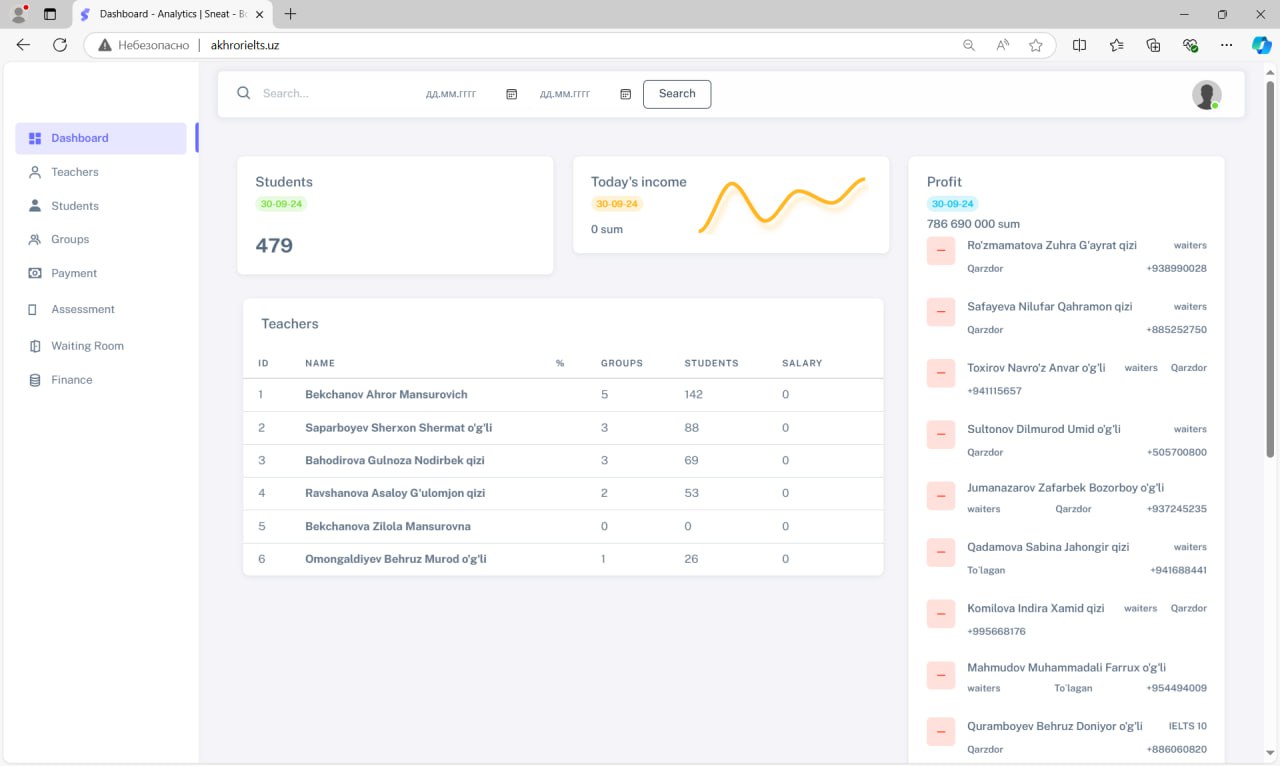Screen dimensions: 1280x766
Task: Open the second date calendar picker icon
Action: [x=625, y=94]
